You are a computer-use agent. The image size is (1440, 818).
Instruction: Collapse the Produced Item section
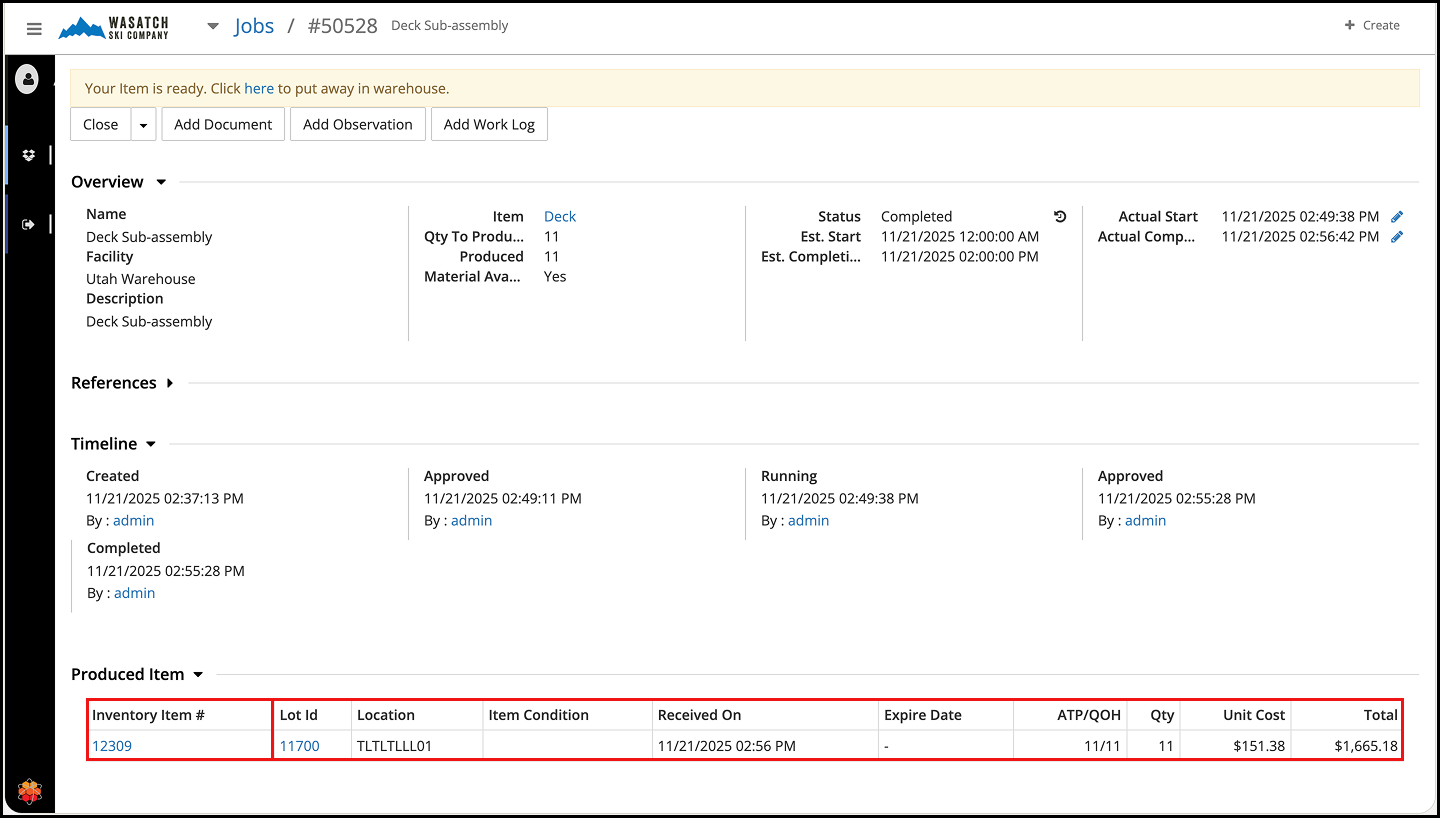tap(198, 675)
